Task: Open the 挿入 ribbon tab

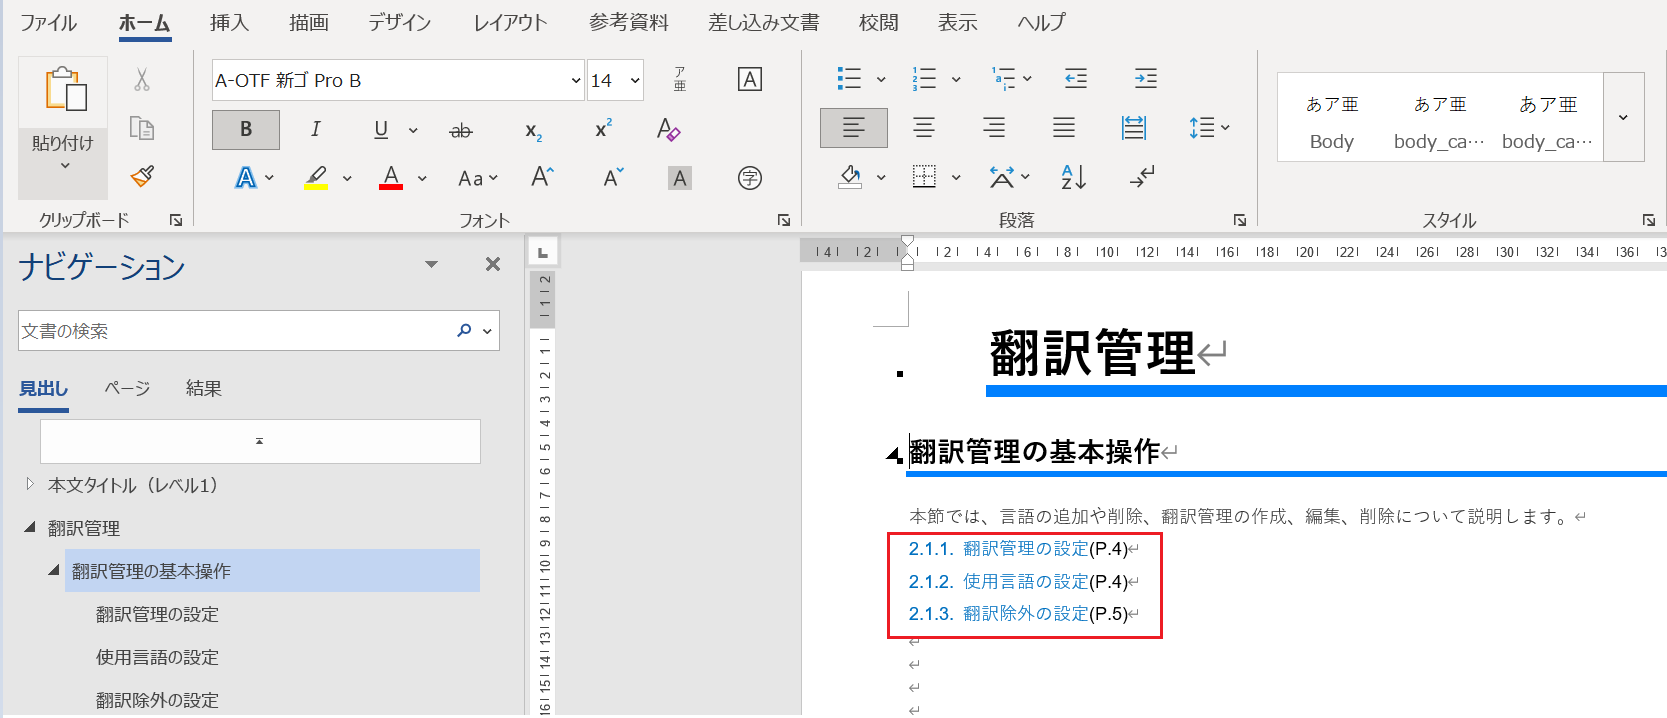Action: pyautogui.click(x=229, y=22)
